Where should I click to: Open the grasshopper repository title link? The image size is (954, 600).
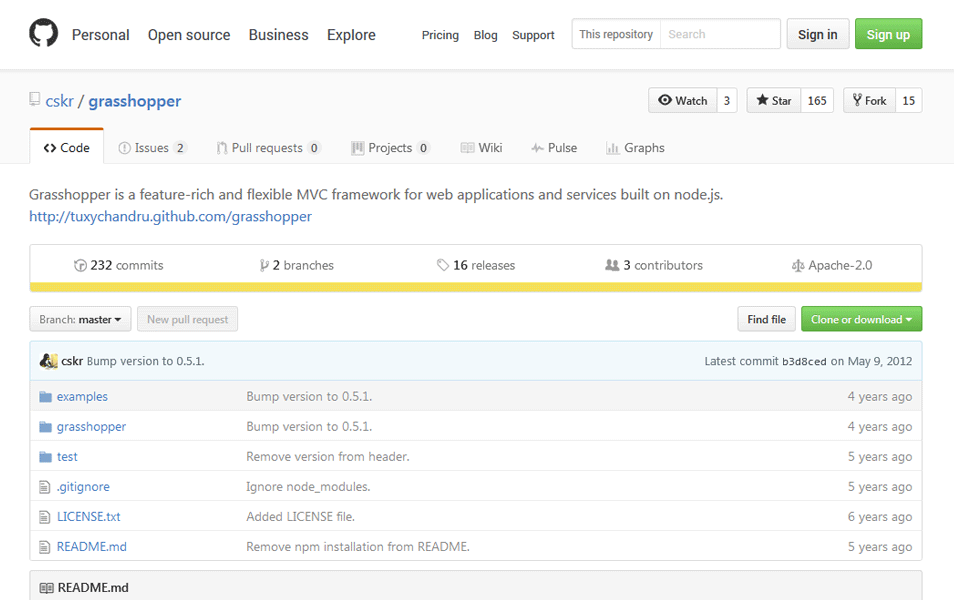(134, 101)
